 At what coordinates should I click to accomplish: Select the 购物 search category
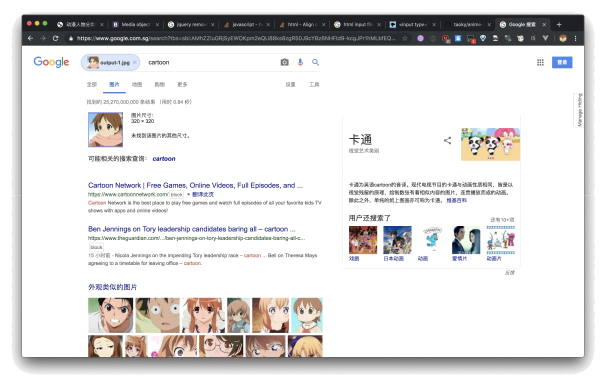click(160, 85)
